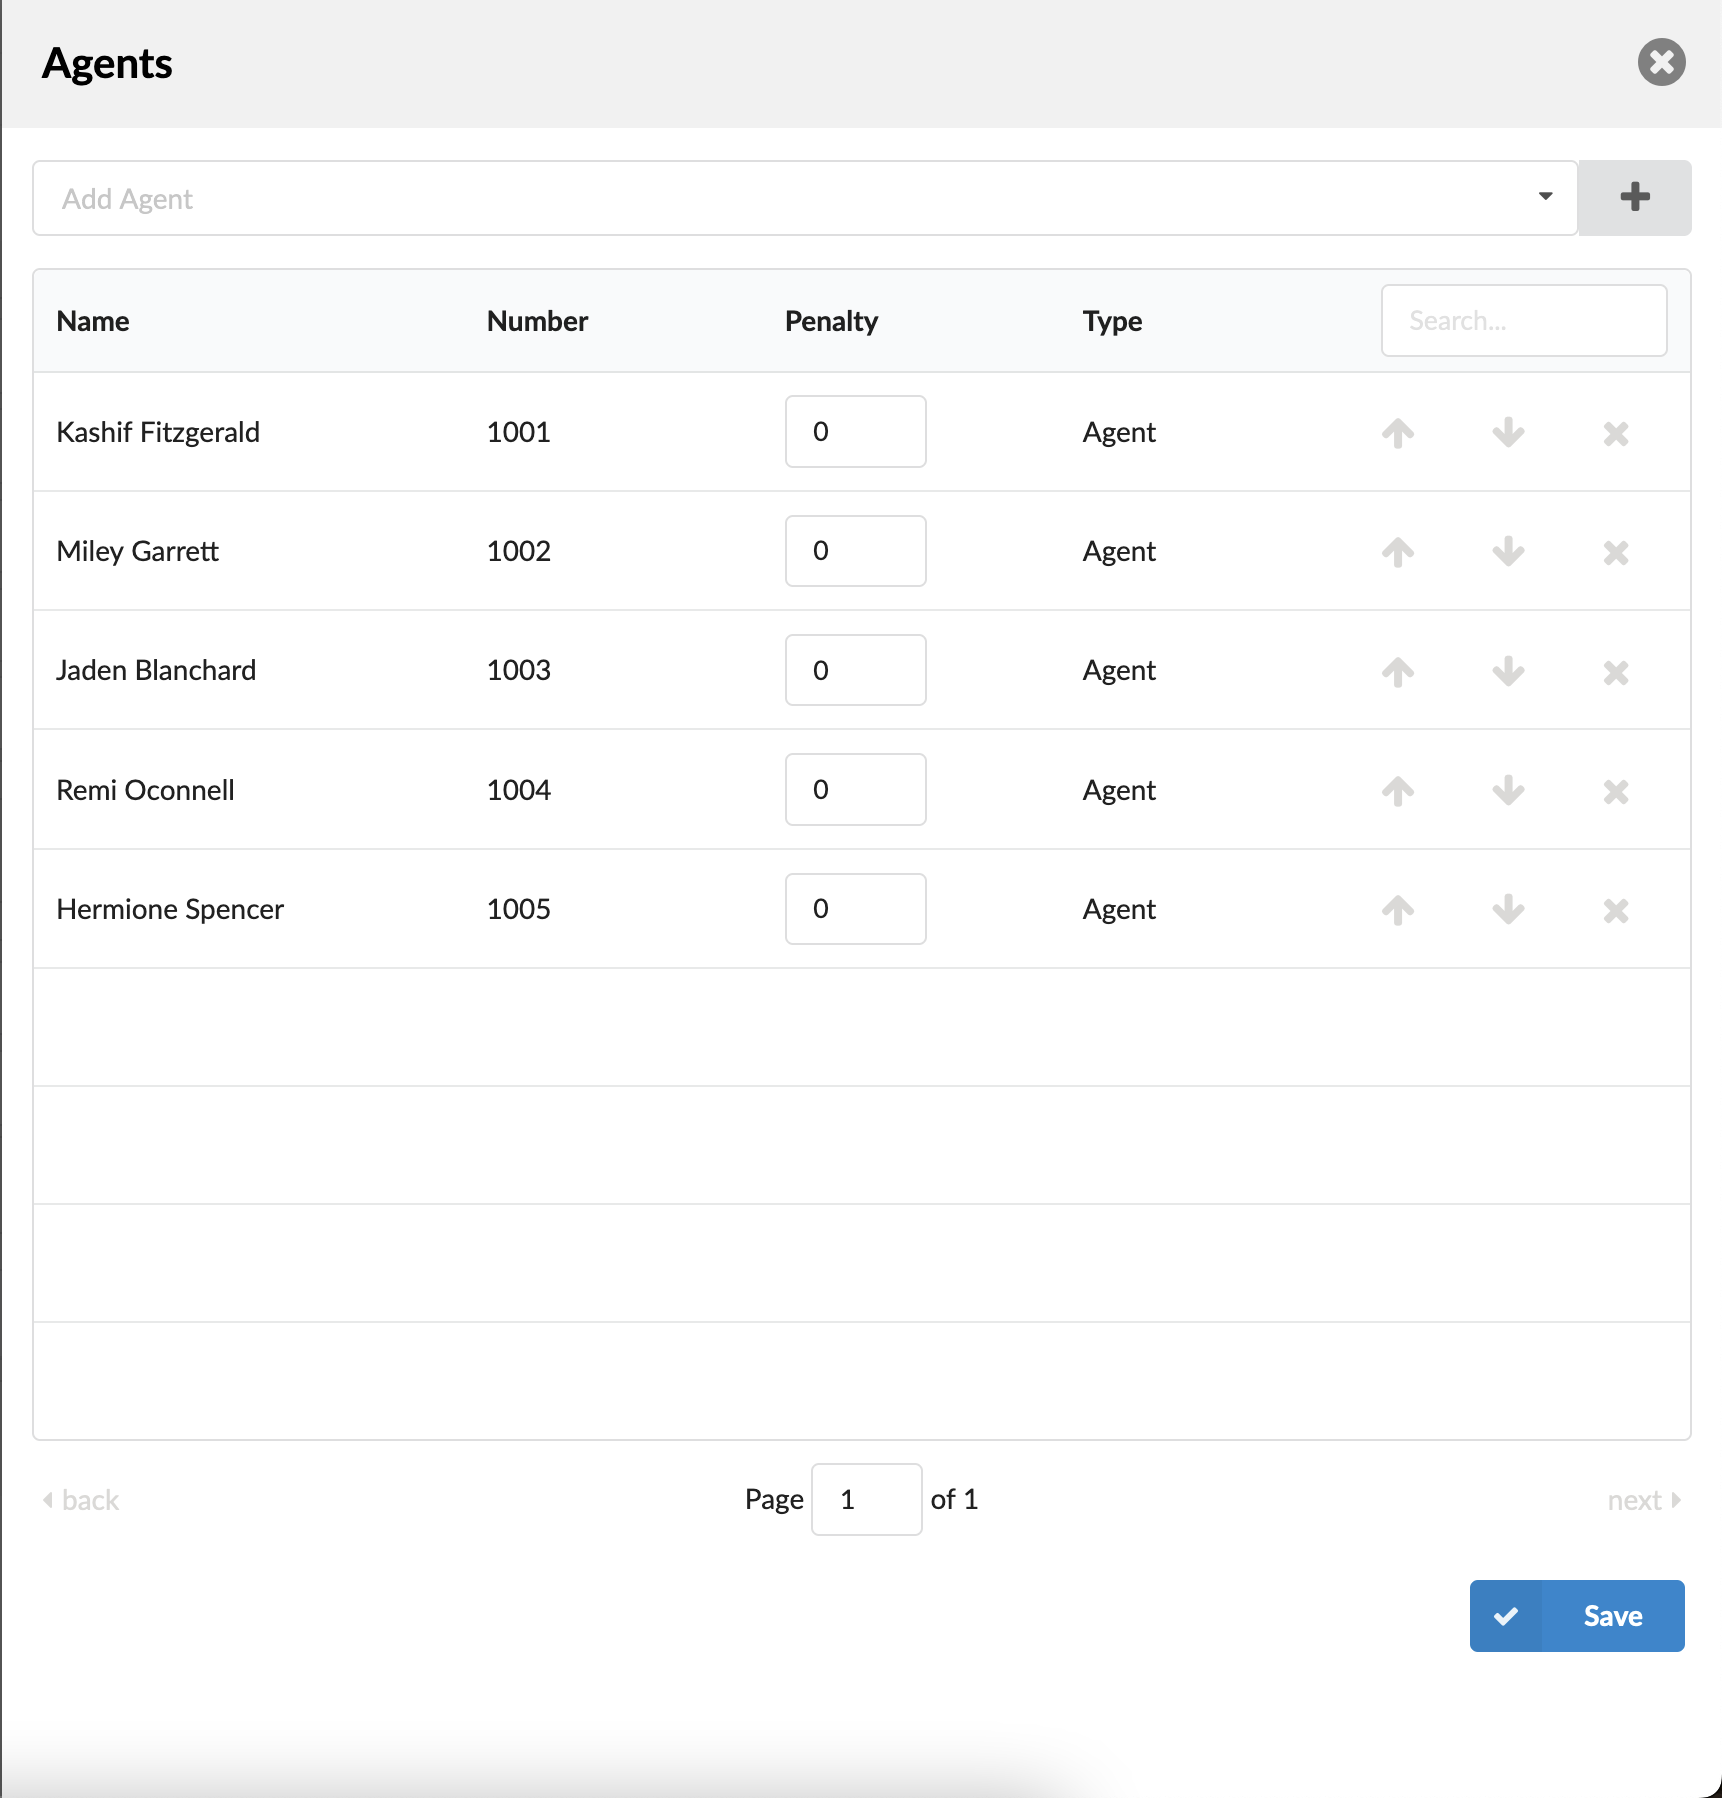
Task: Click the Penalty column header
Action: (x=831, y=321)
